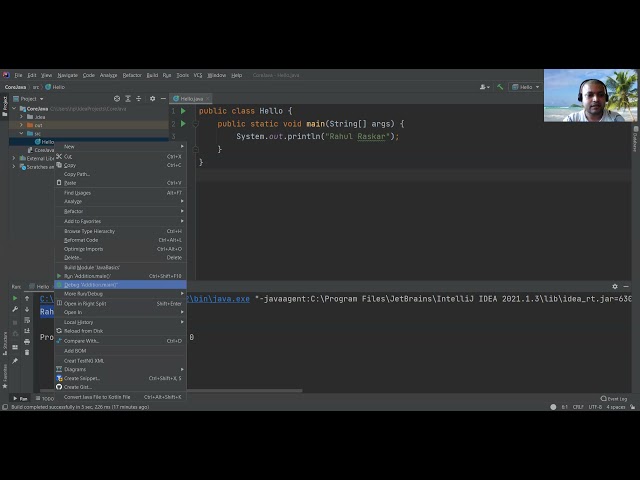Click the layout icon in Run panel sidebar

tap(15, 347)
